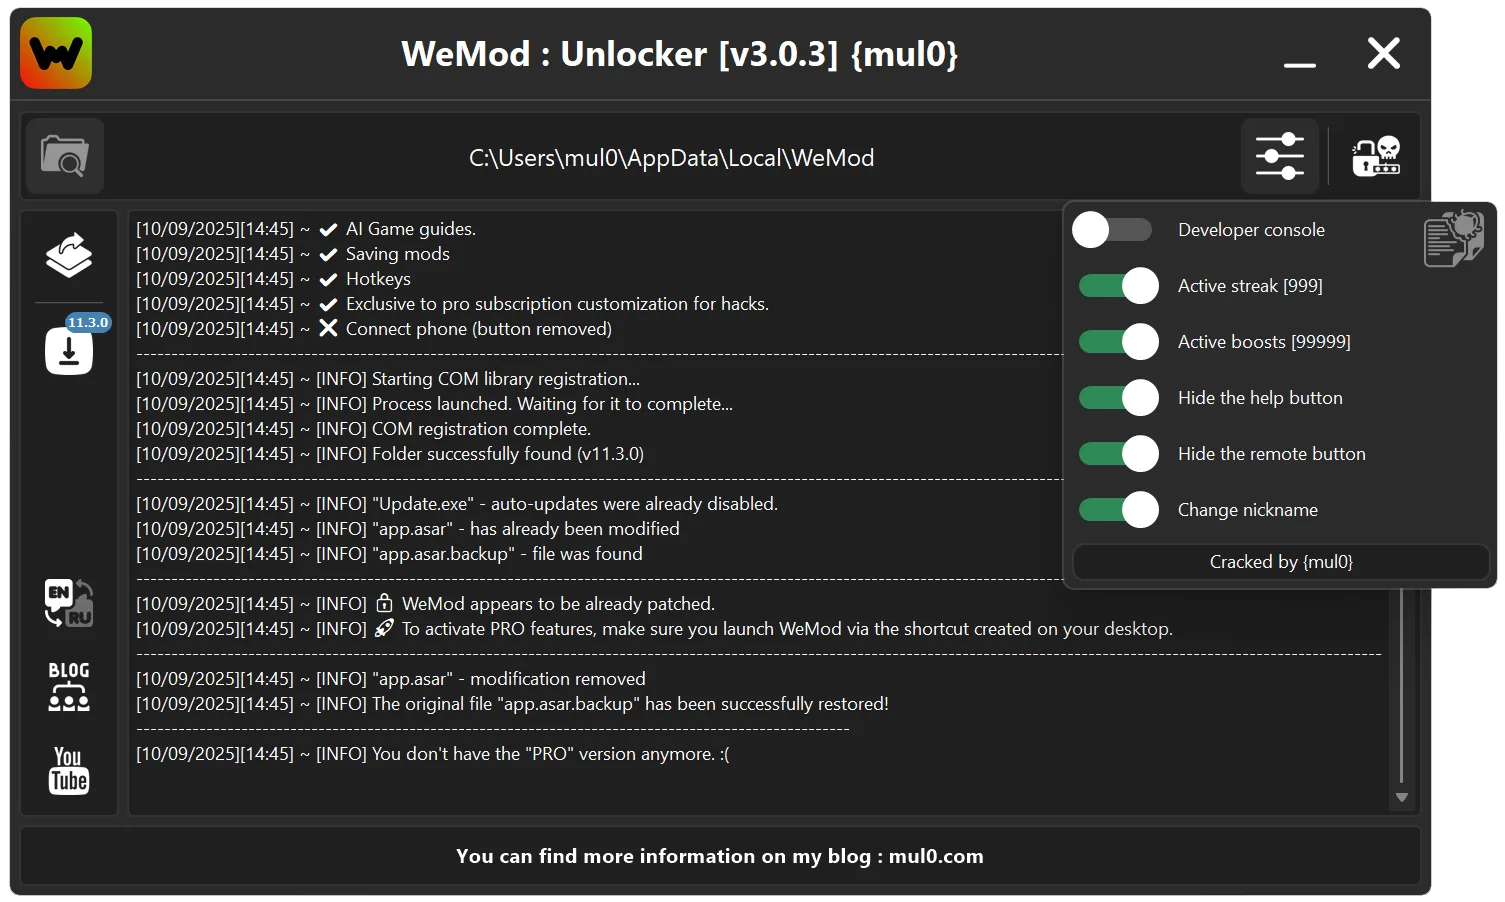Turn off the Change nickname toggle
The width and height of the screenshot is (1505, 902).
(x=1118, y=509)
